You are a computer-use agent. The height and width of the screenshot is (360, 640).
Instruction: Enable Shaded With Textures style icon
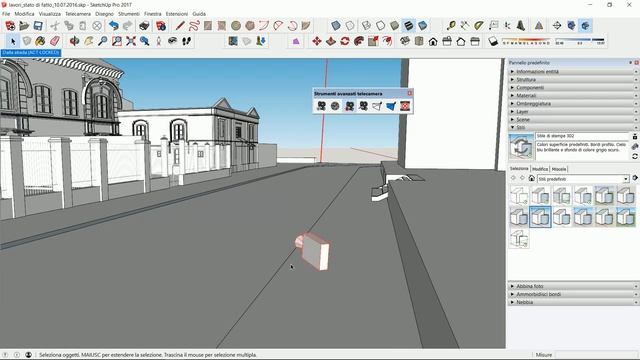point(409,26)
